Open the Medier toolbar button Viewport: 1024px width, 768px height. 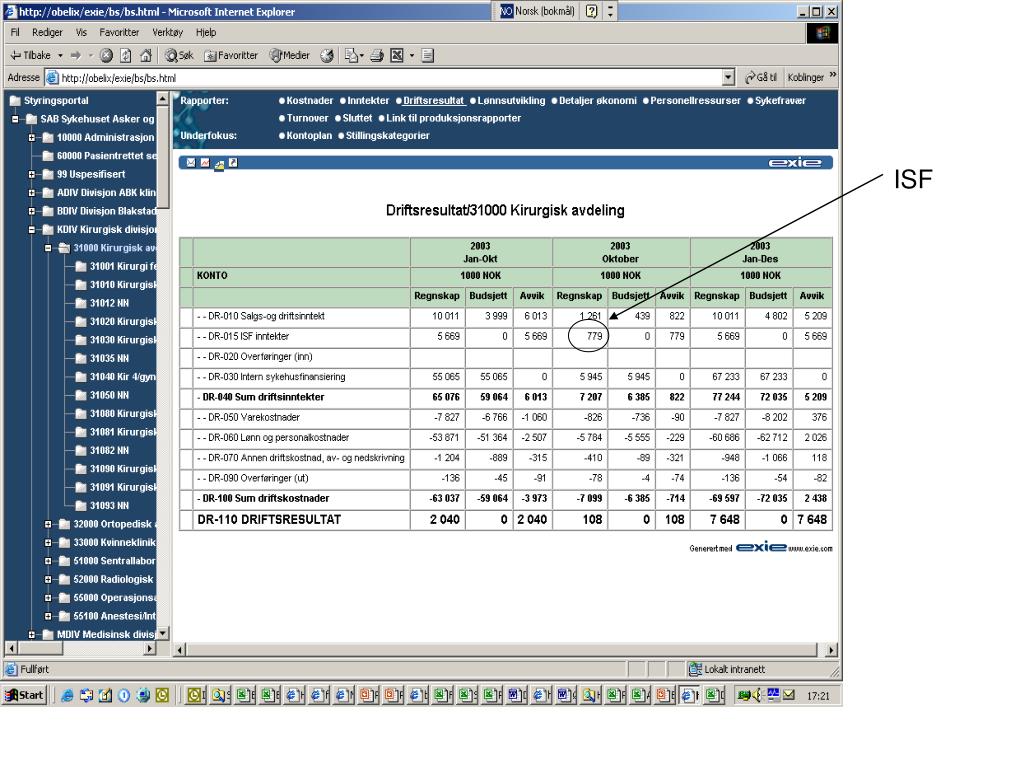pos(290,56)
